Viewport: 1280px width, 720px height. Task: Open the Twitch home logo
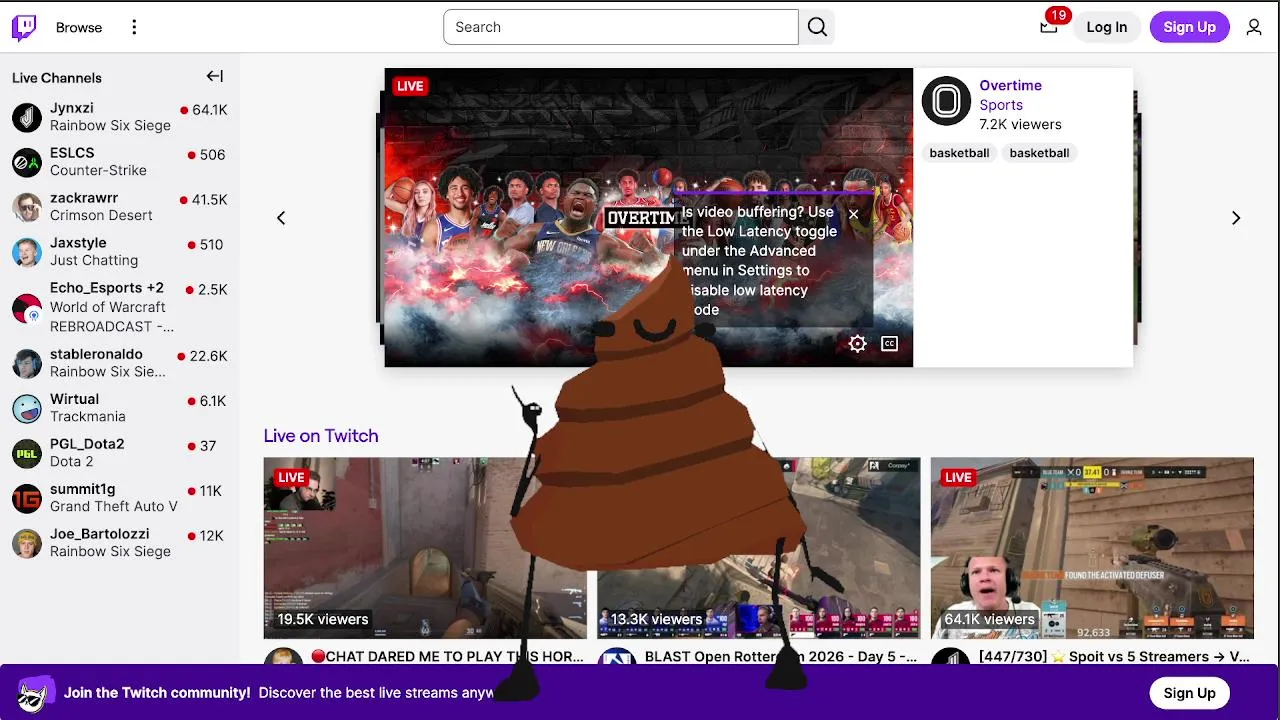click(24, 27)
